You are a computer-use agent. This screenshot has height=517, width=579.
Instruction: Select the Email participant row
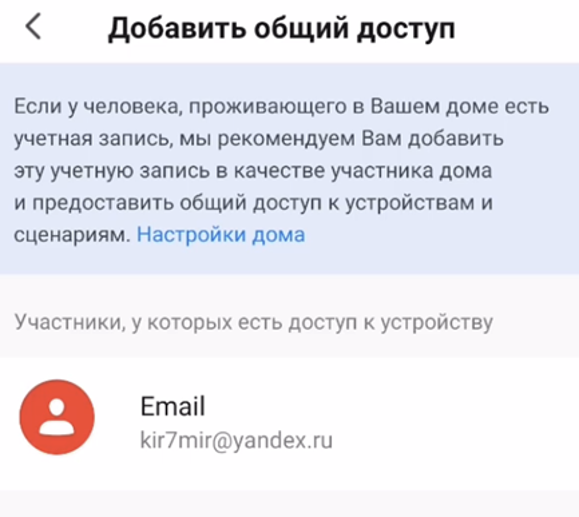point(290,424)
